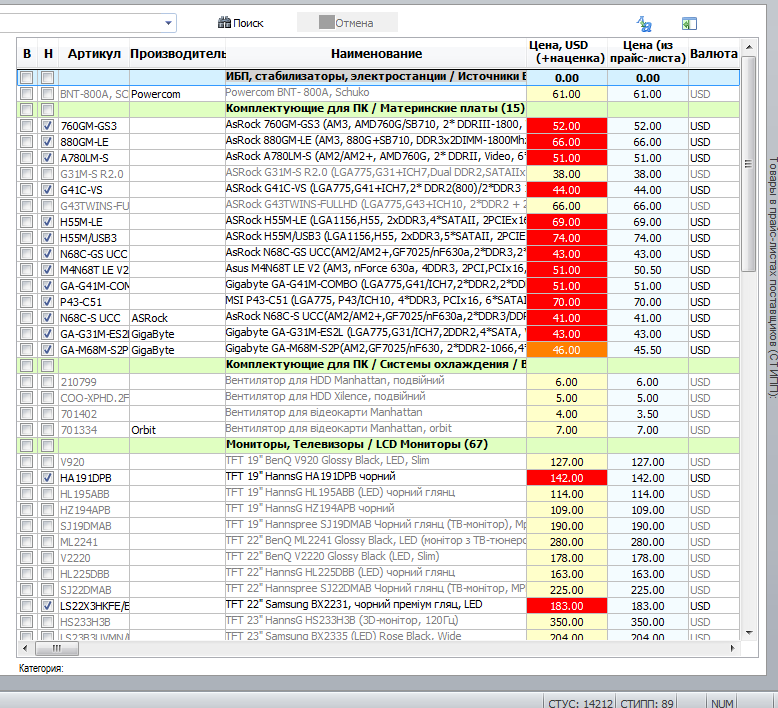Sort by the Производитель column header
The width and height of the screenshot is (778, 708).
point(178,54)
